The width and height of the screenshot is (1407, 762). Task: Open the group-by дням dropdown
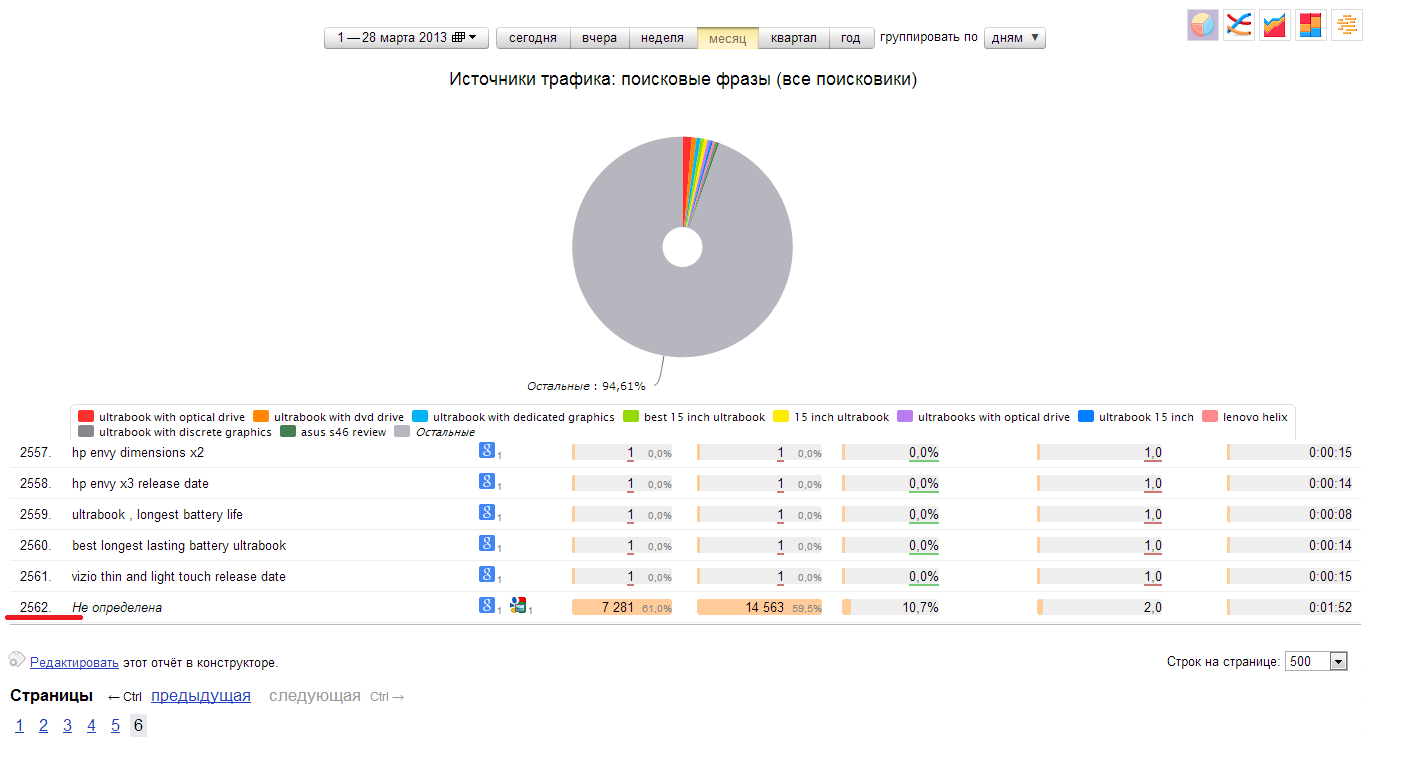click(x=1015, y=38)
